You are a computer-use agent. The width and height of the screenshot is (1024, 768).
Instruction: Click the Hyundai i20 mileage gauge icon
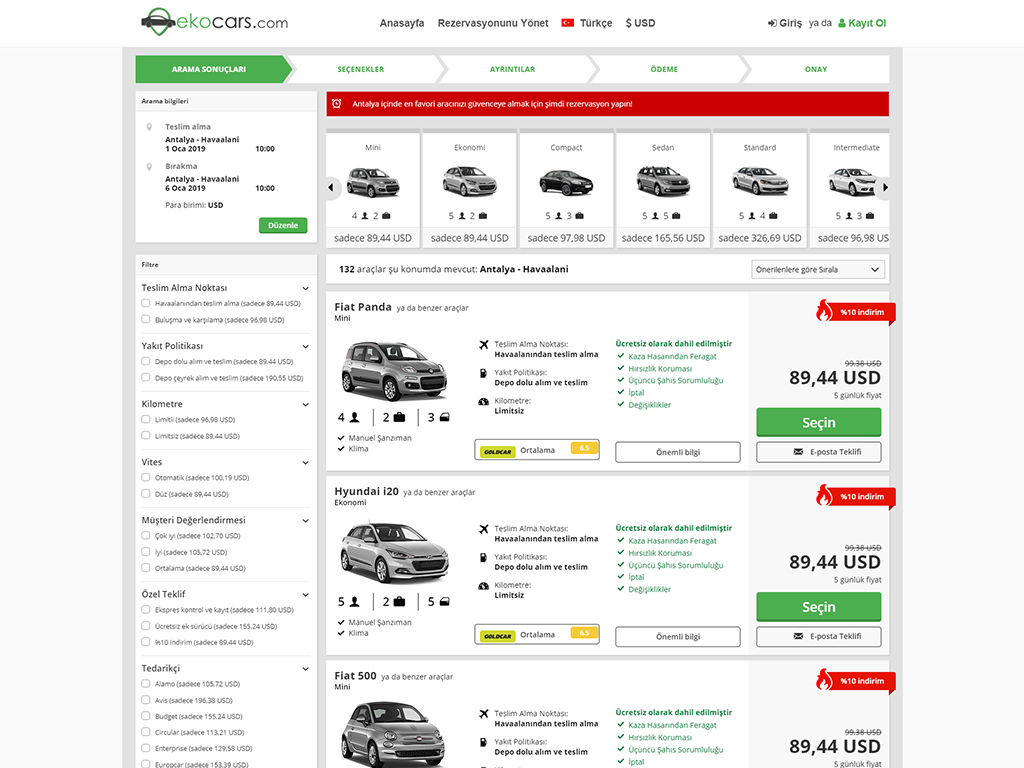click(483, 586)
